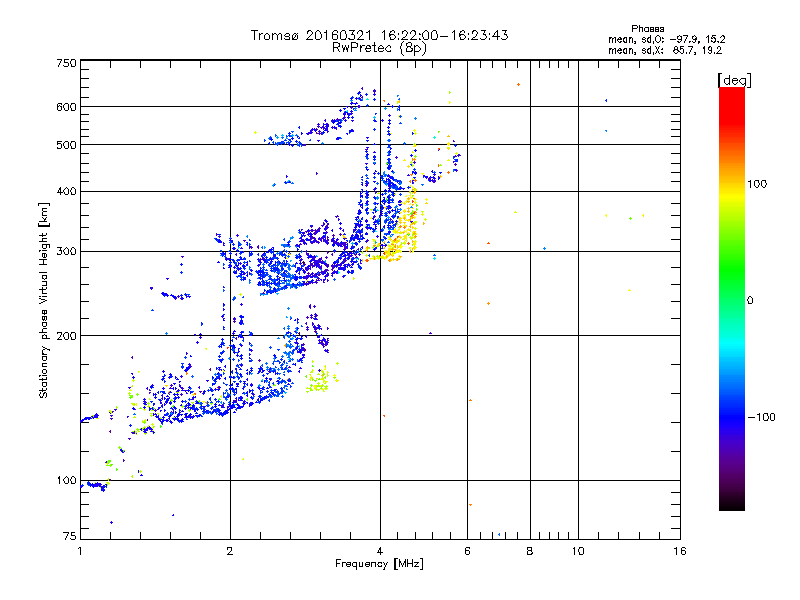Image resolution: width=800 pixels, height=600 pixels.
Task: Click the x-axis tick label '8'
Action: click(x=530, y=551)
